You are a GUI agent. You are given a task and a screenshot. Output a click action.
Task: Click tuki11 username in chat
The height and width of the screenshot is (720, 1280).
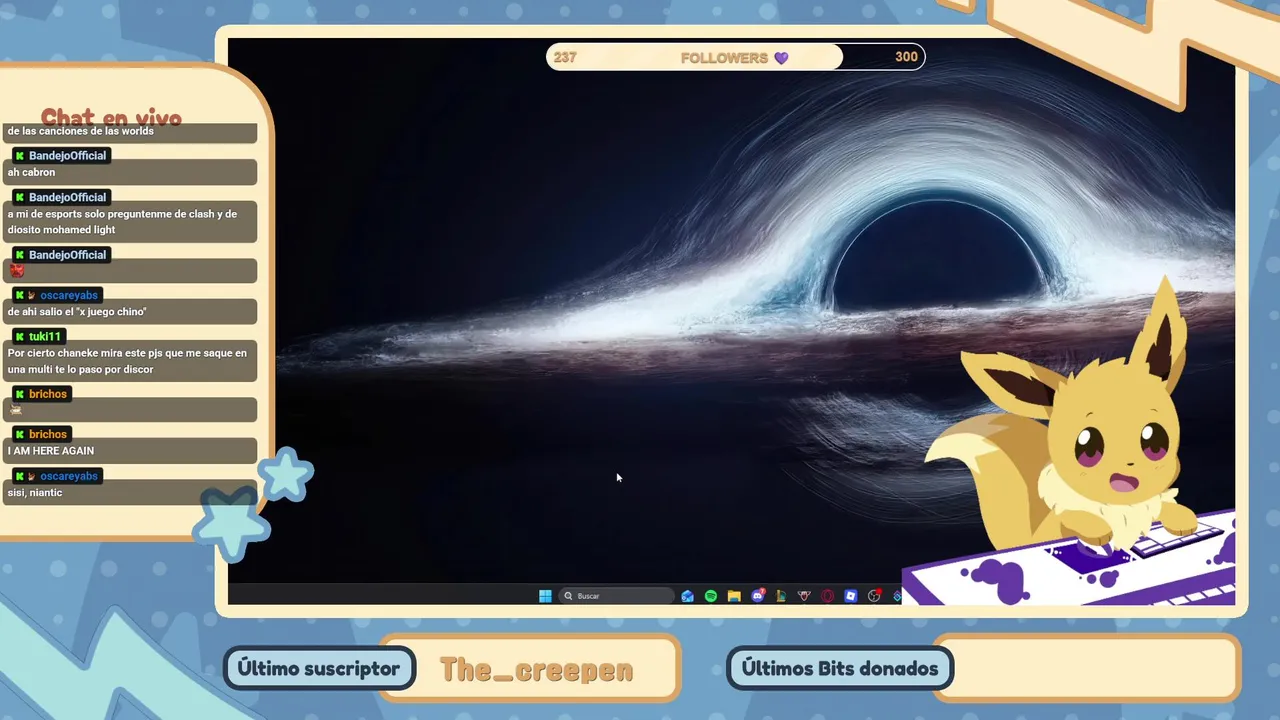pyautogui.click(x=45, y=337)
